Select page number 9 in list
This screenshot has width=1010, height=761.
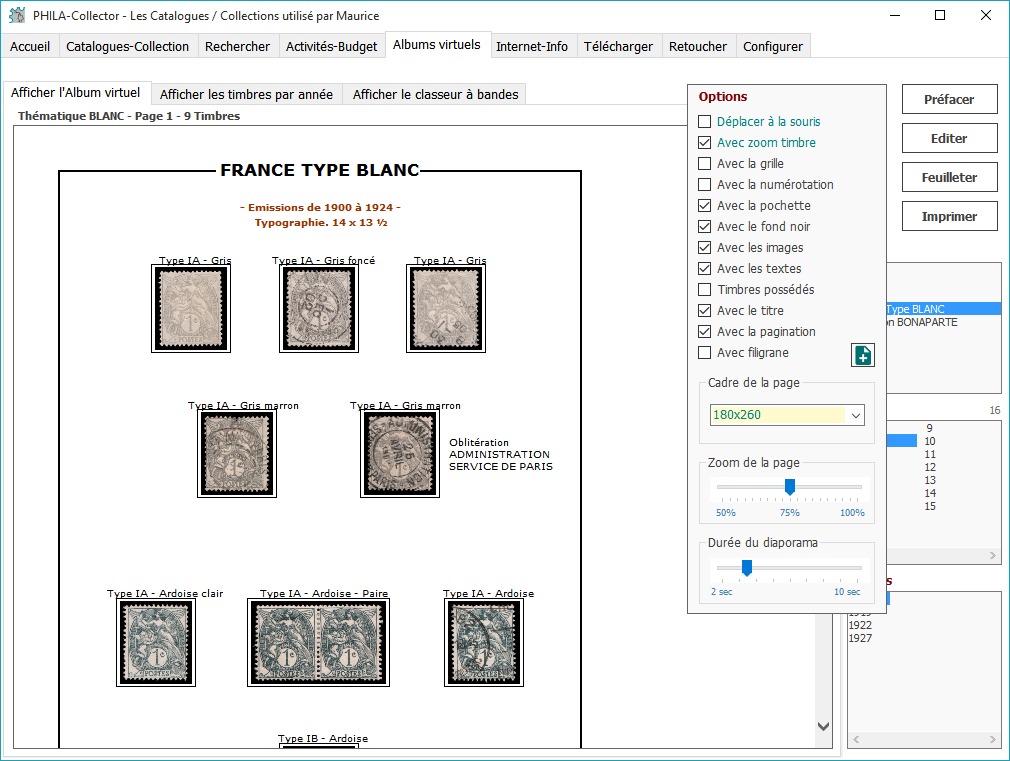[x=929, y=428]
